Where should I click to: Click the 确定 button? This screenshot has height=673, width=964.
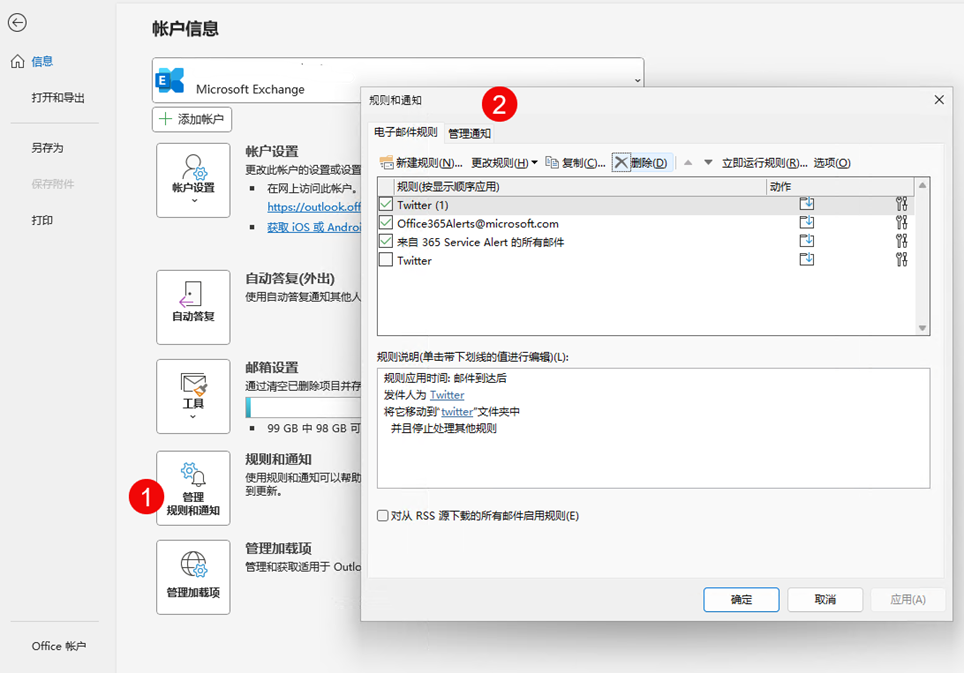(x=741, y=599)
